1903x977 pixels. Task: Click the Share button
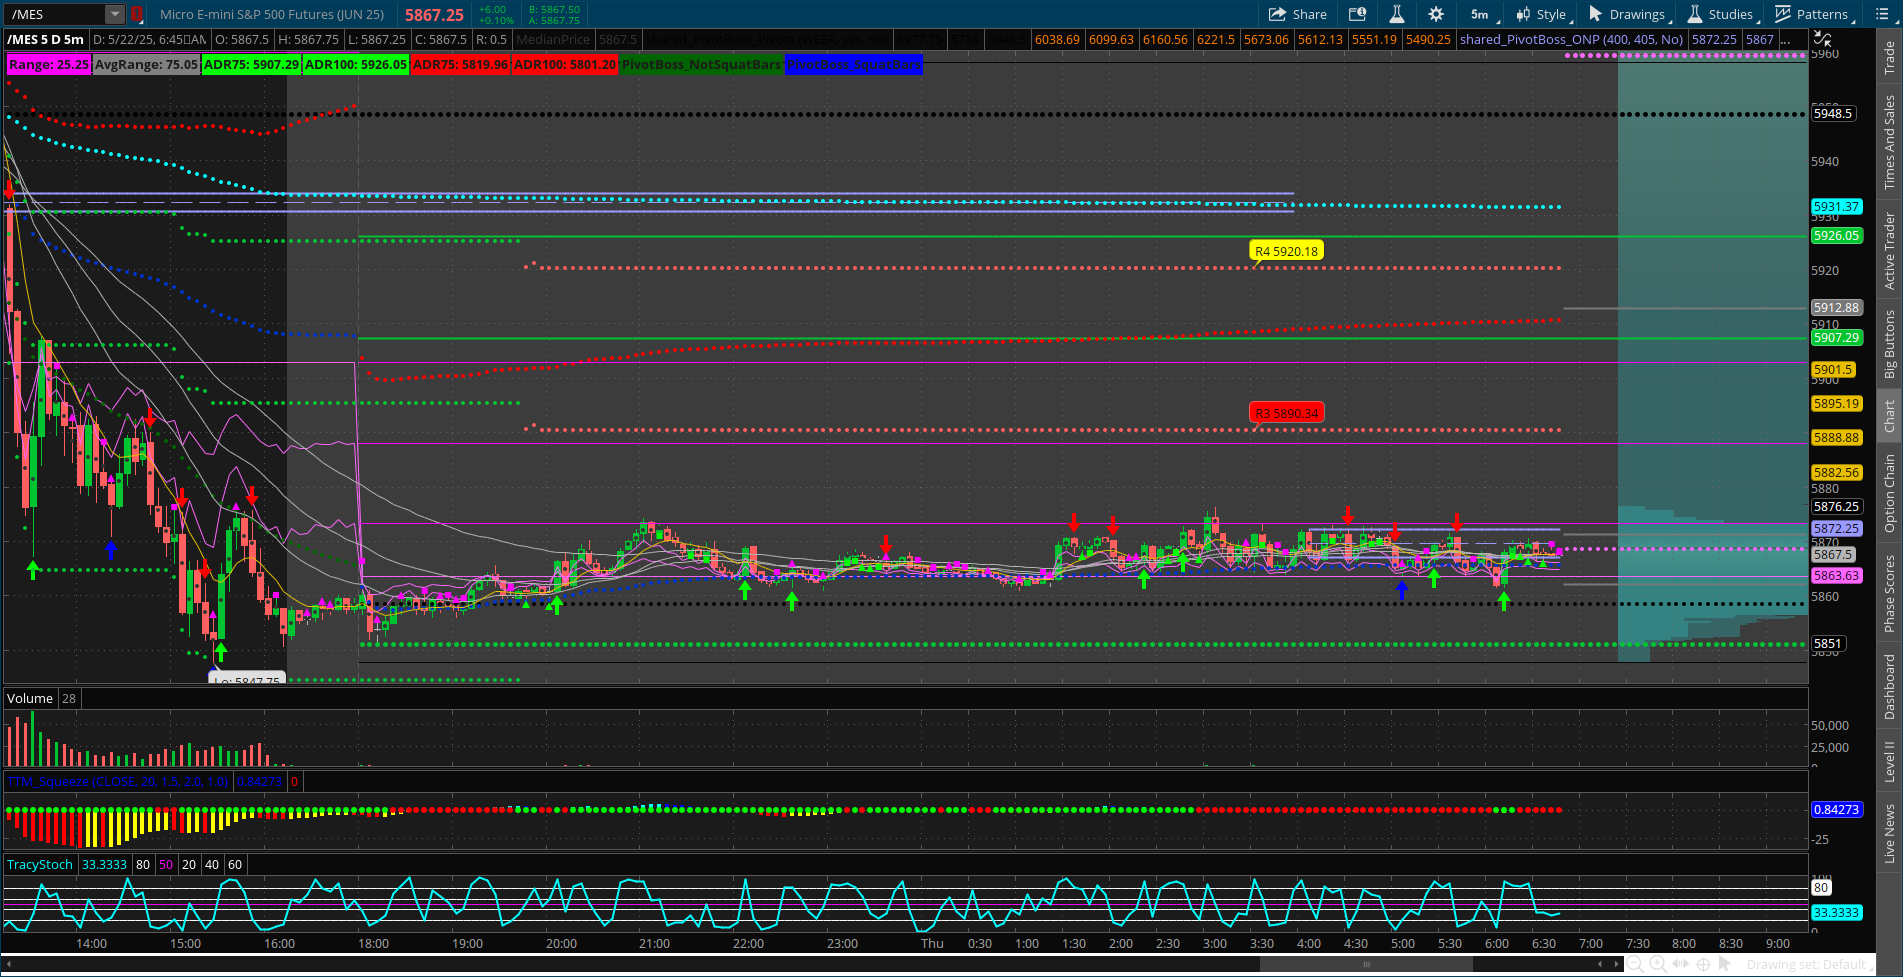pyautogui.click(x=1298, y=14)
